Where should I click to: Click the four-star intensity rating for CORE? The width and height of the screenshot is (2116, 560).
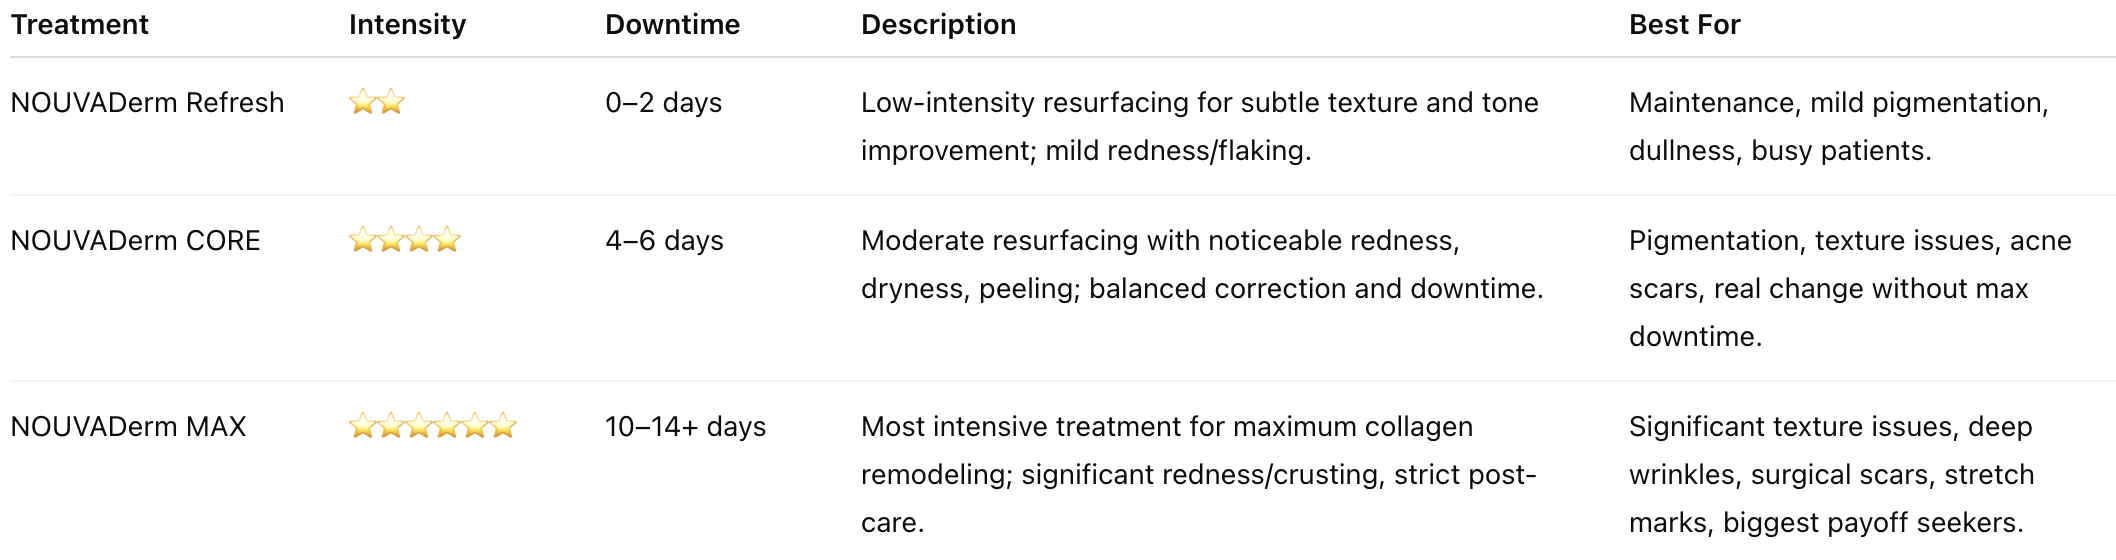(404, 240)
